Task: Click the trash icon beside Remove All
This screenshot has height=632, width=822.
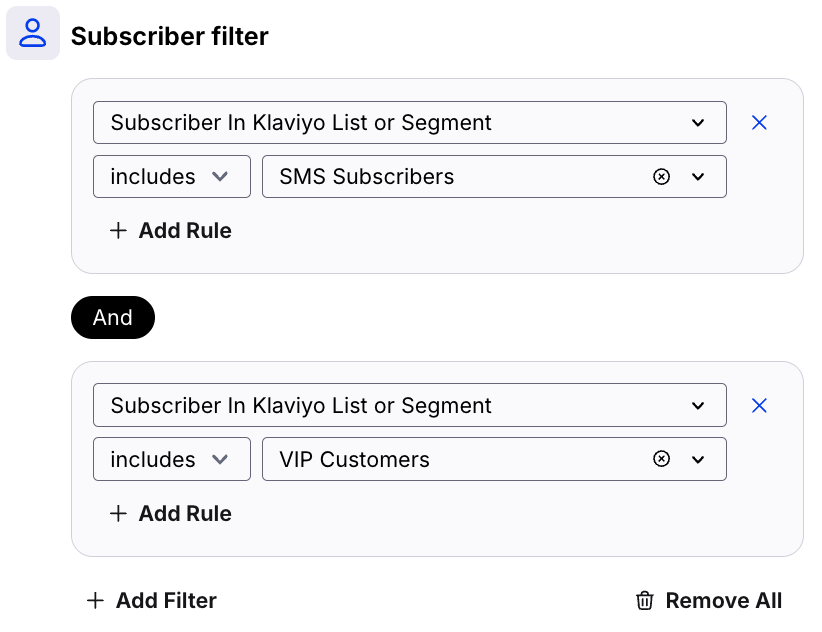Action: [x=645, y=600]
